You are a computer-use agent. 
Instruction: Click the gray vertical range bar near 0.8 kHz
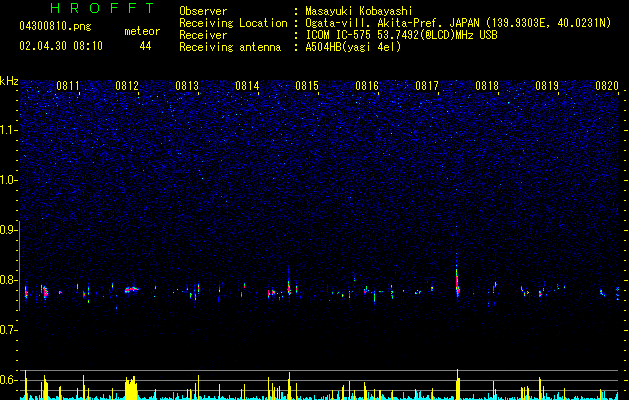pos(19,266)
